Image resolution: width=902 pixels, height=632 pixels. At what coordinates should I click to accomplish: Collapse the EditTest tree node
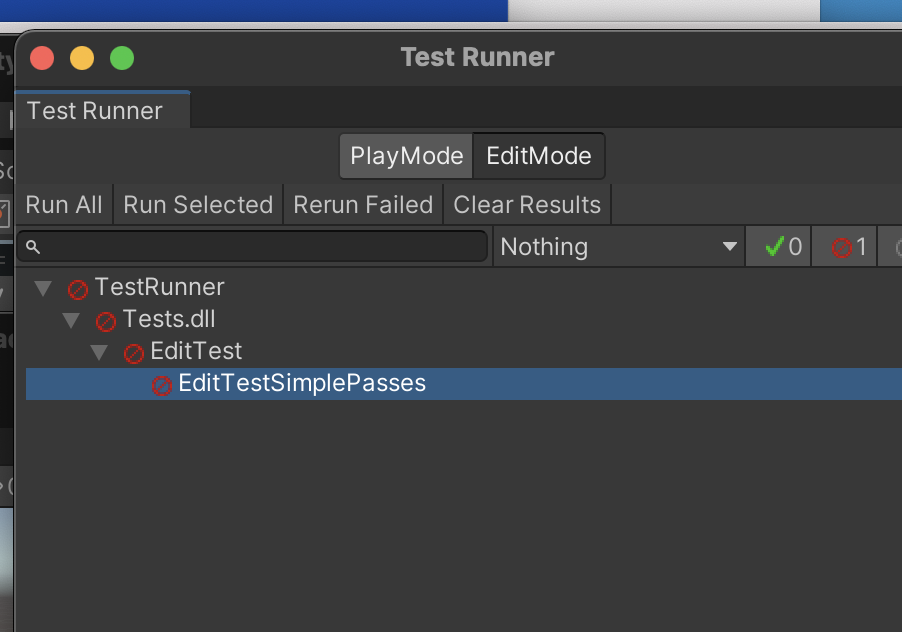[x=99, y=353]
